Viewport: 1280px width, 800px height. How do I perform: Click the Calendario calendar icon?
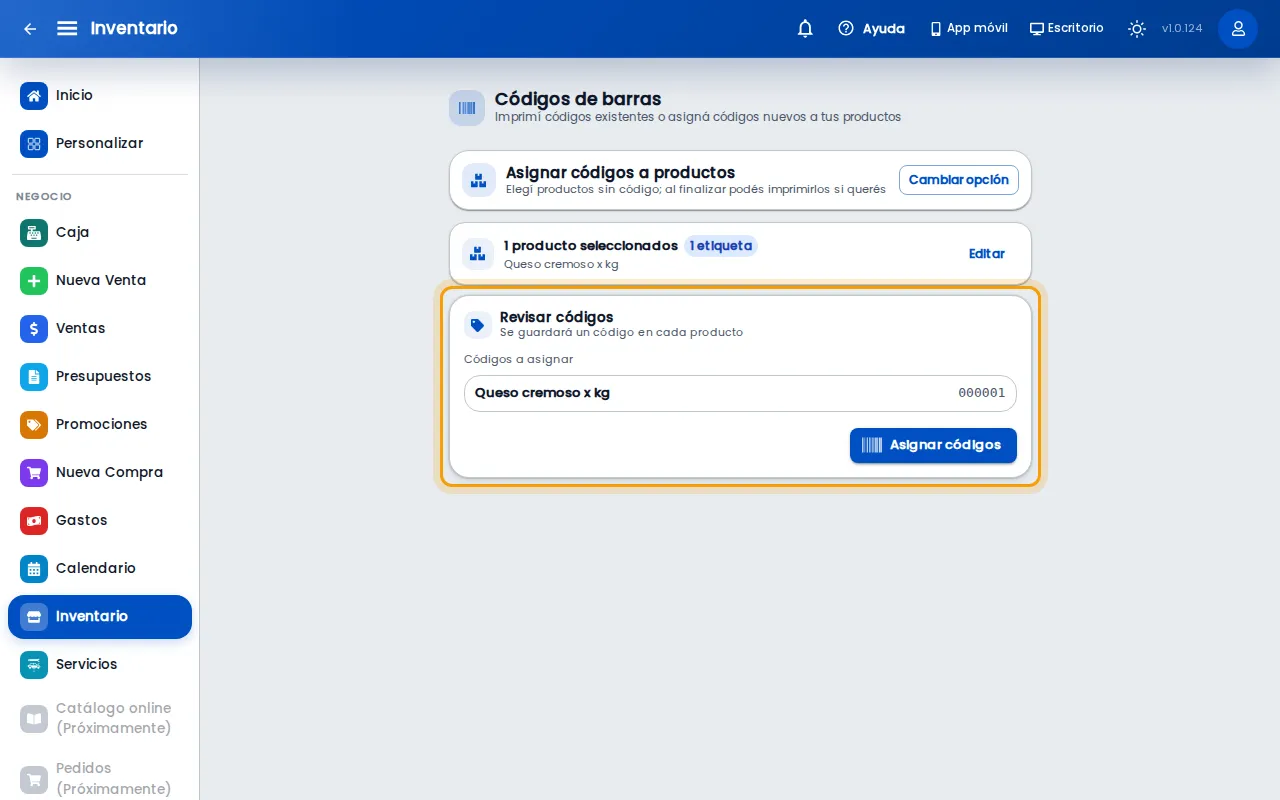point(34,569)
